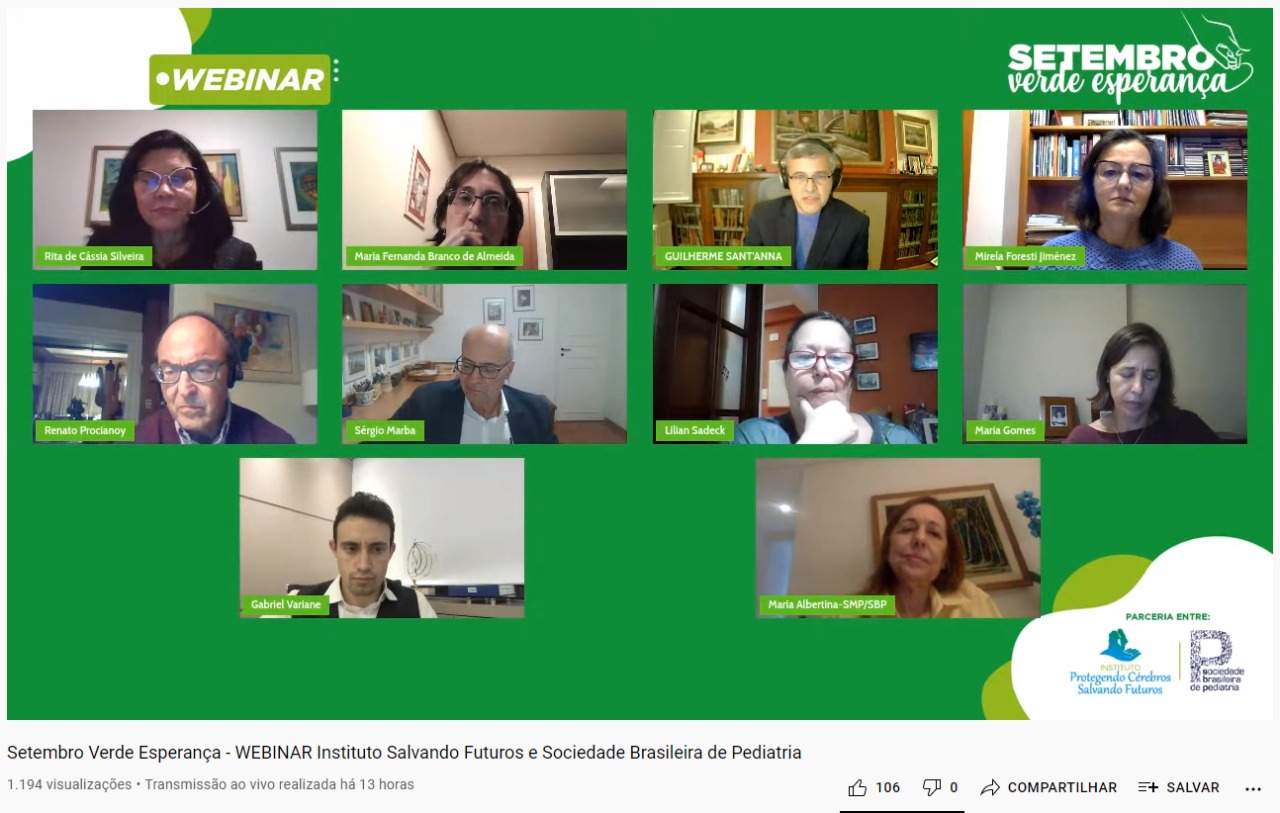
Task: Click Maria Albertina-SMP/SBP video tile
Action: pyautogui.click(x=898, y=538)
